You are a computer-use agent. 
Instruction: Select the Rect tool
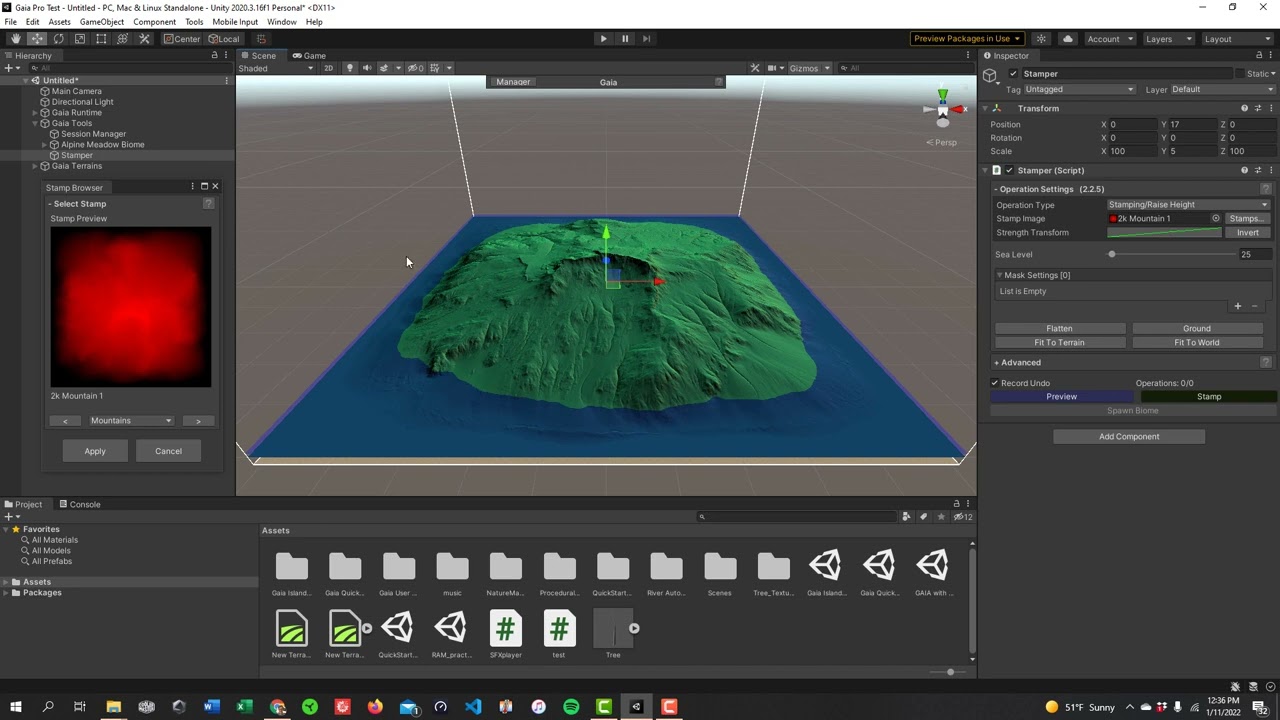pos(101,39)
